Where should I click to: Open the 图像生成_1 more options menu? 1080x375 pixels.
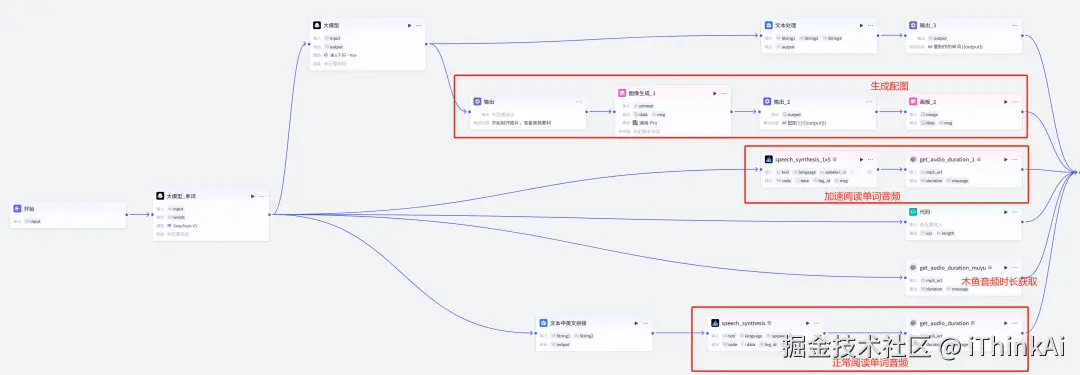click(x=724, y=93)
